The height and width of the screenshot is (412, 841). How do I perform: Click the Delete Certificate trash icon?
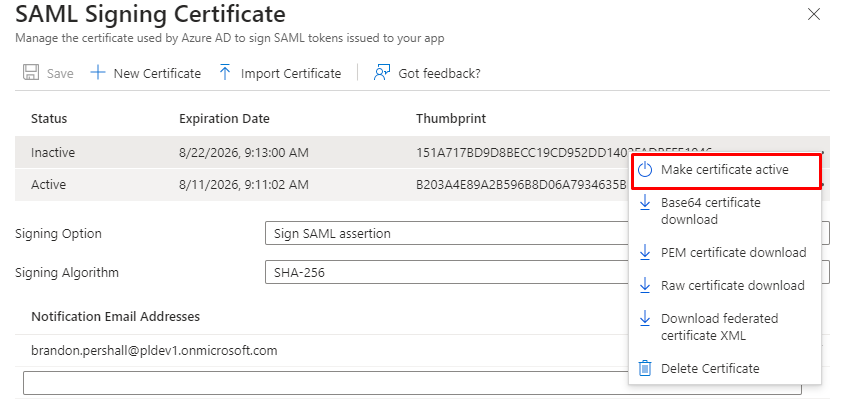click(x=645, y=368)
